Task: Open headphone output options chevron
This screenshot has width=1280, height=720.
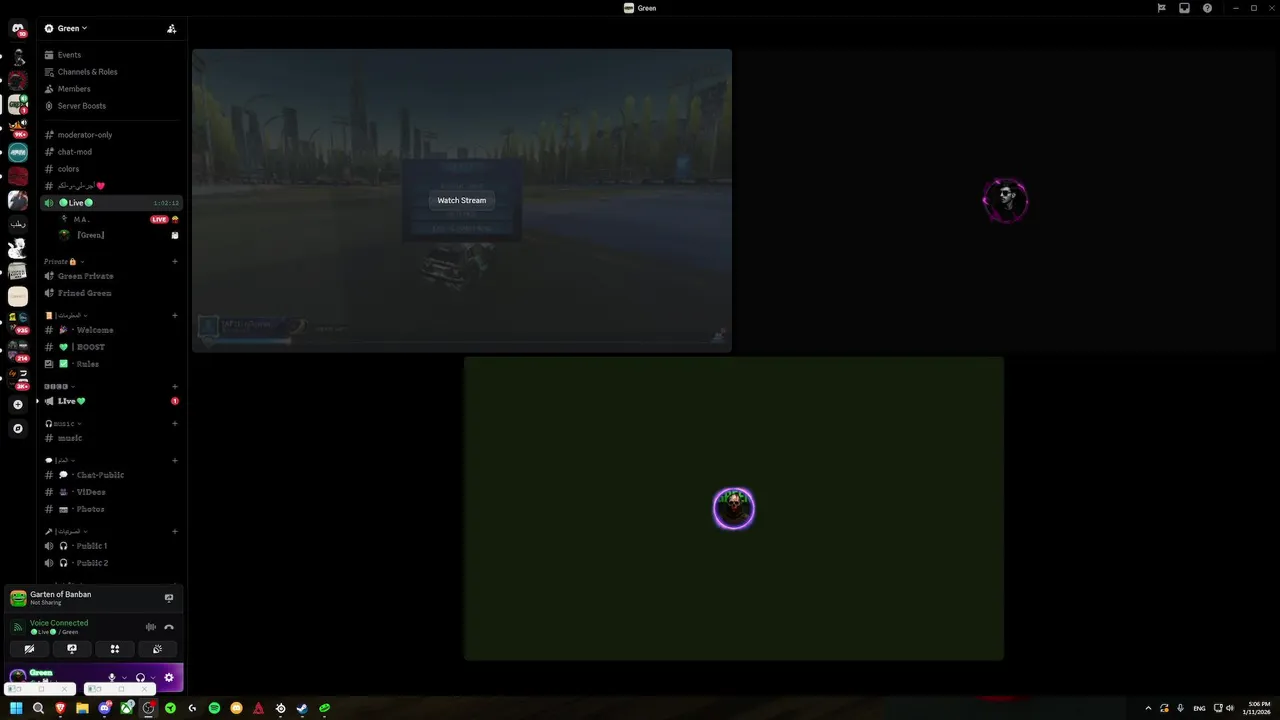Action: [x=152, y=677]
